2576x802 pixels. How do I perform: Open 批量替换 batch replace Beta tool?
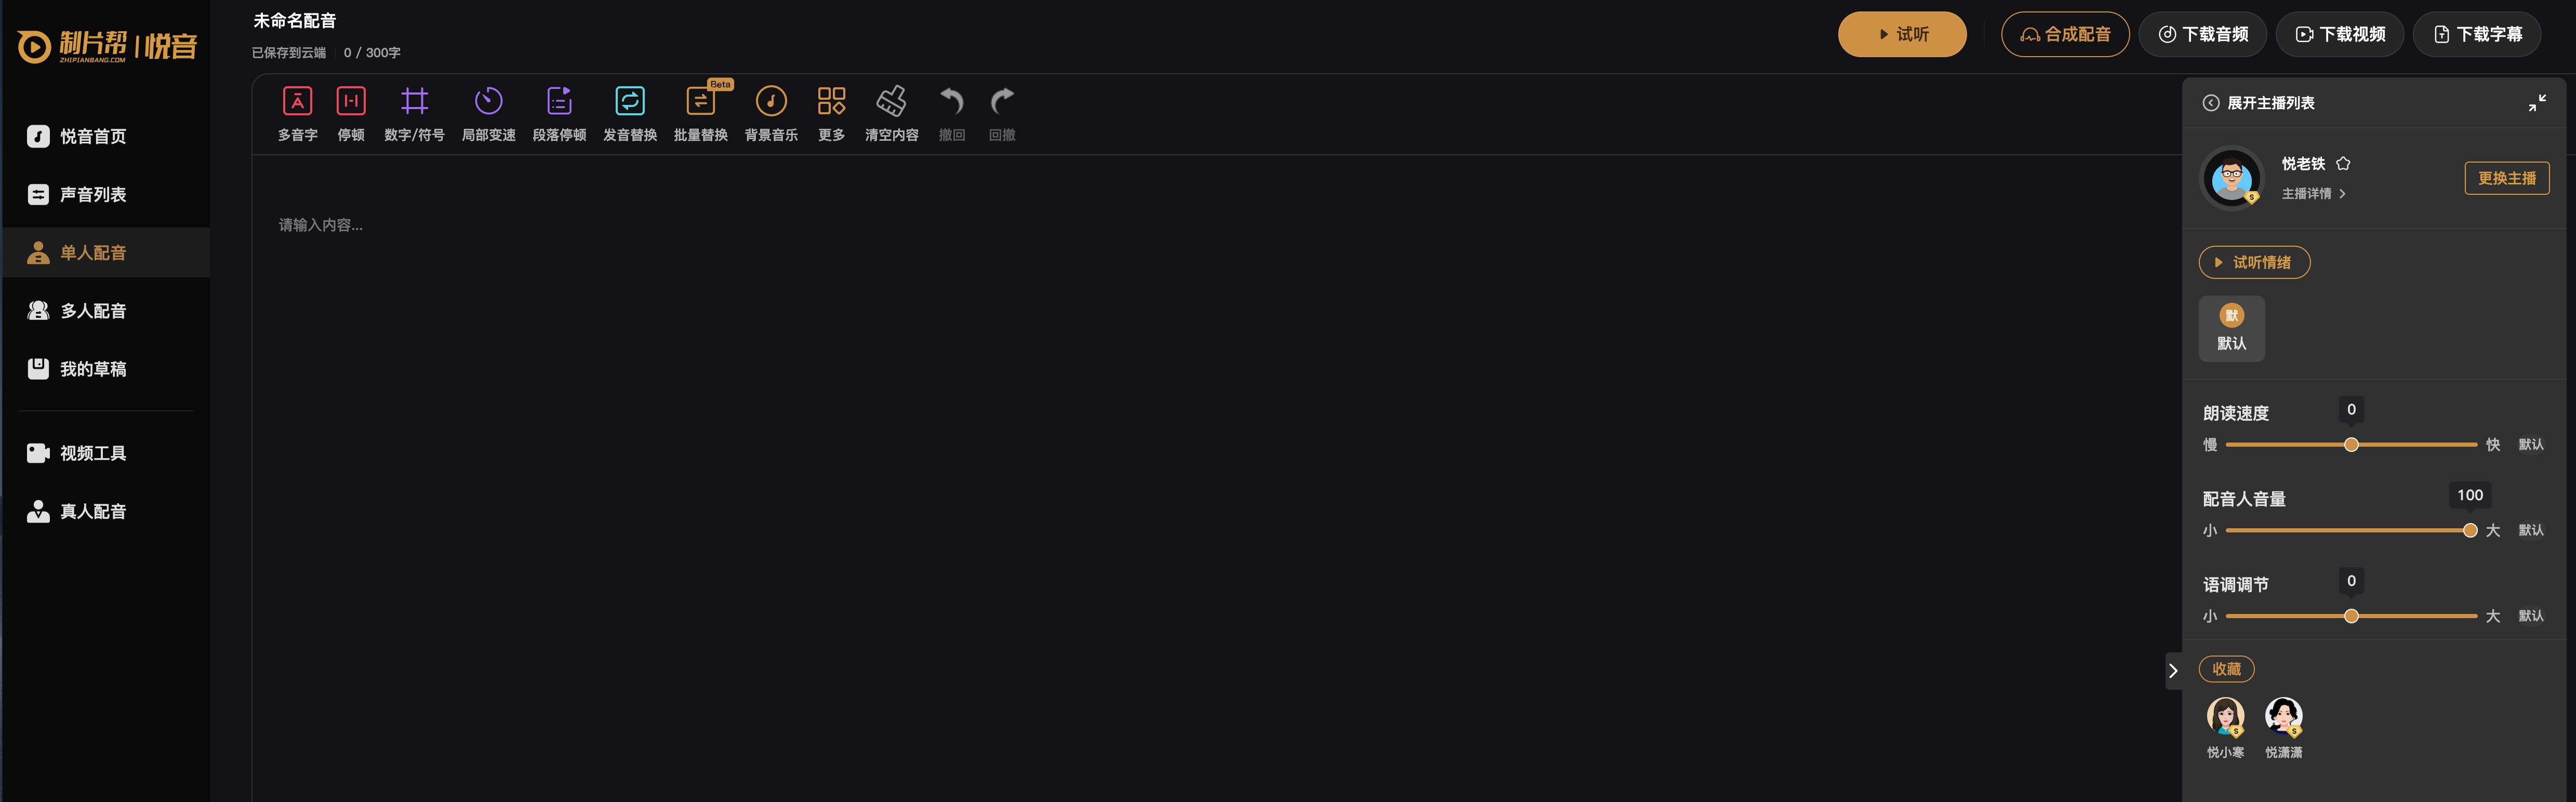(700, 114)
